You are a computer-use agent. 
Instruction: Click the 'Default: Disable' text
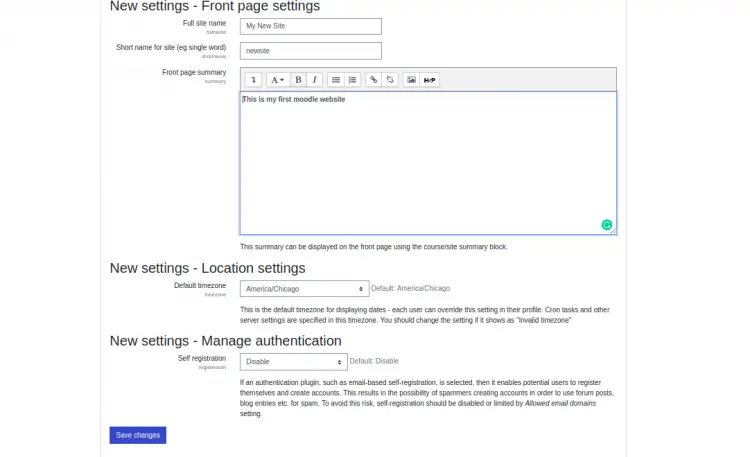(x=374, y=361)
